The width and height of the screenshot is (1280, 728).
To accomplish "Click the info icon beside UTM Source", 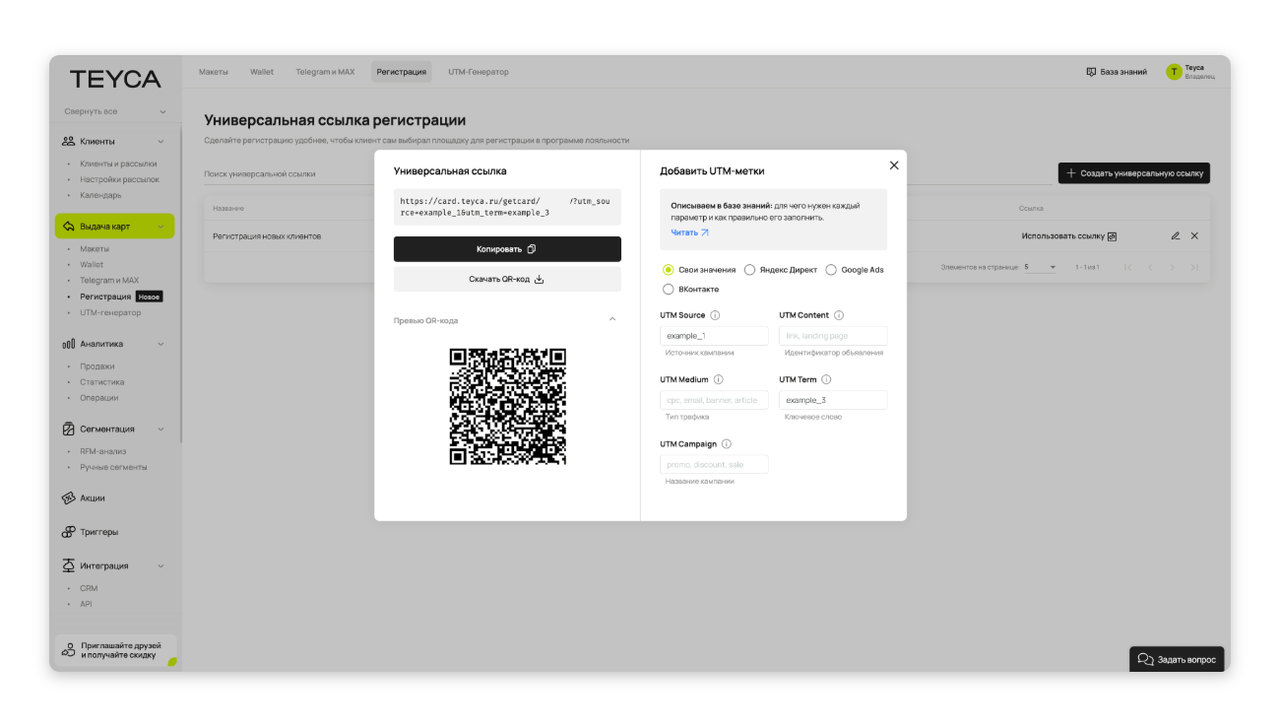I will [x=715, y=315].
